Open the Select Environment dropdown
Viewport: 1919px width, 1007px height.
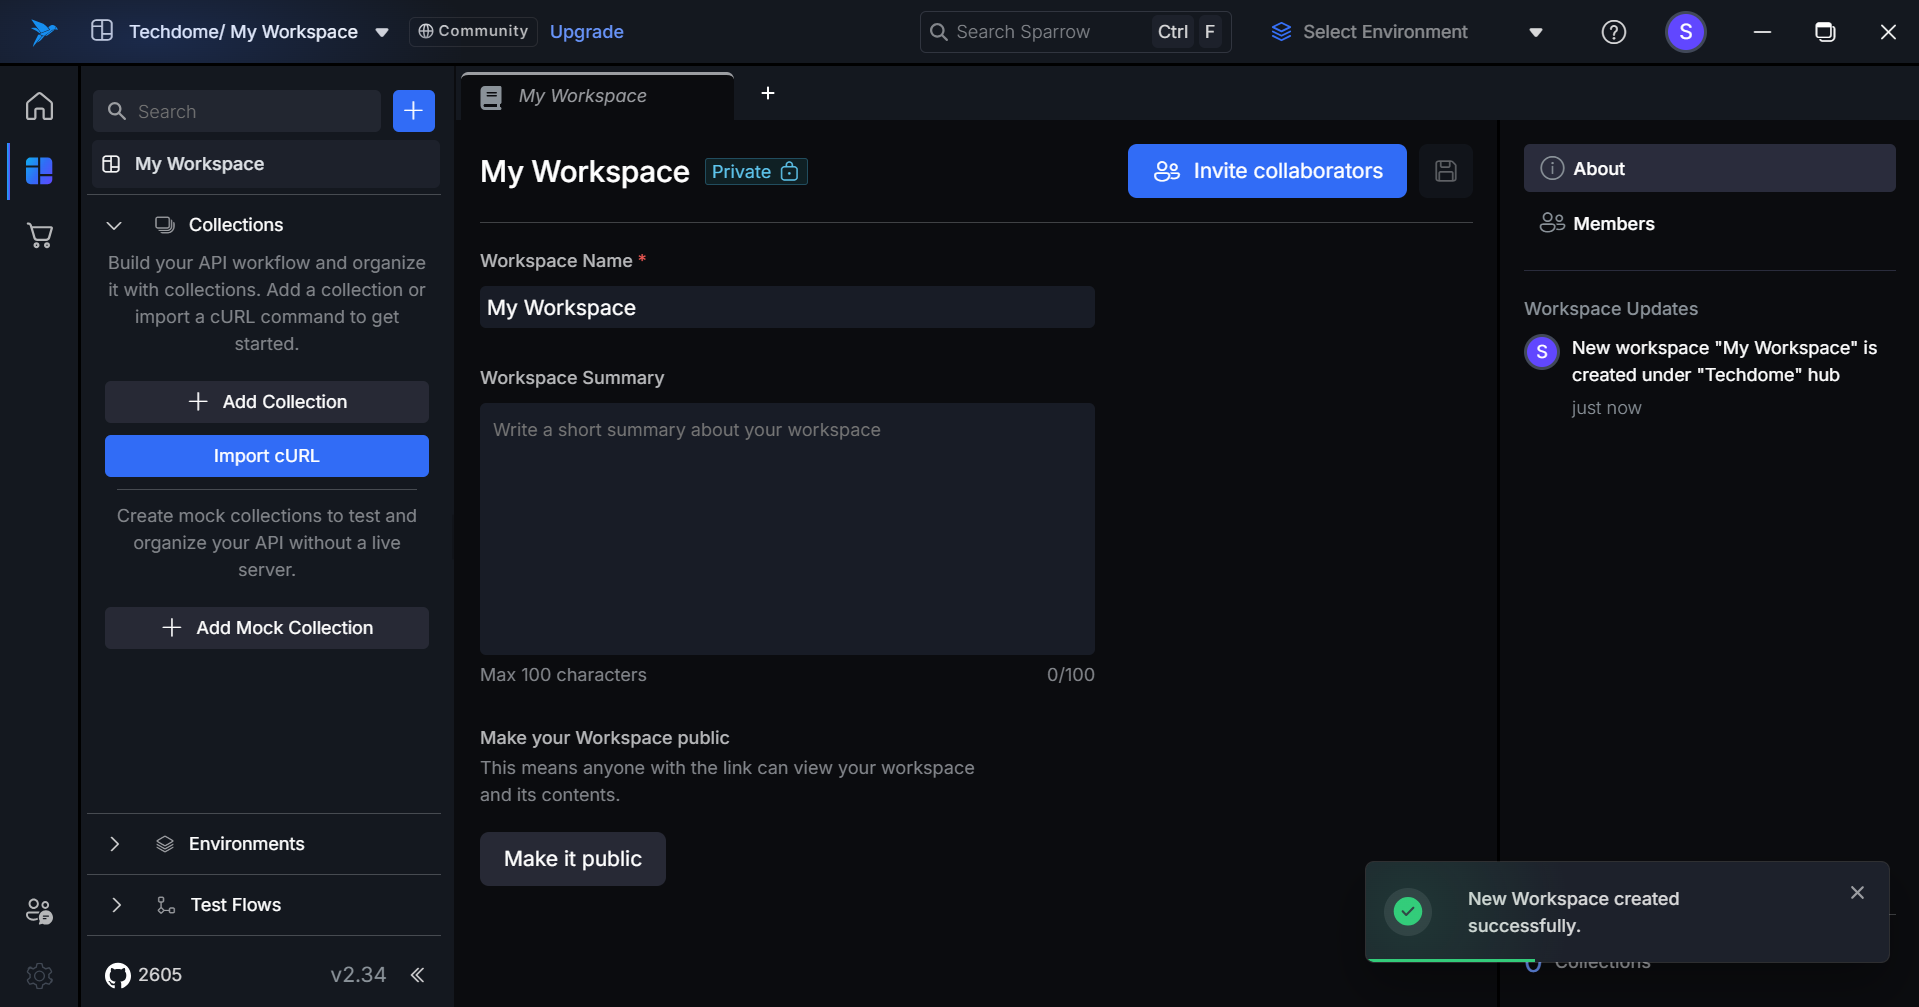click(x=1406, y=32)
